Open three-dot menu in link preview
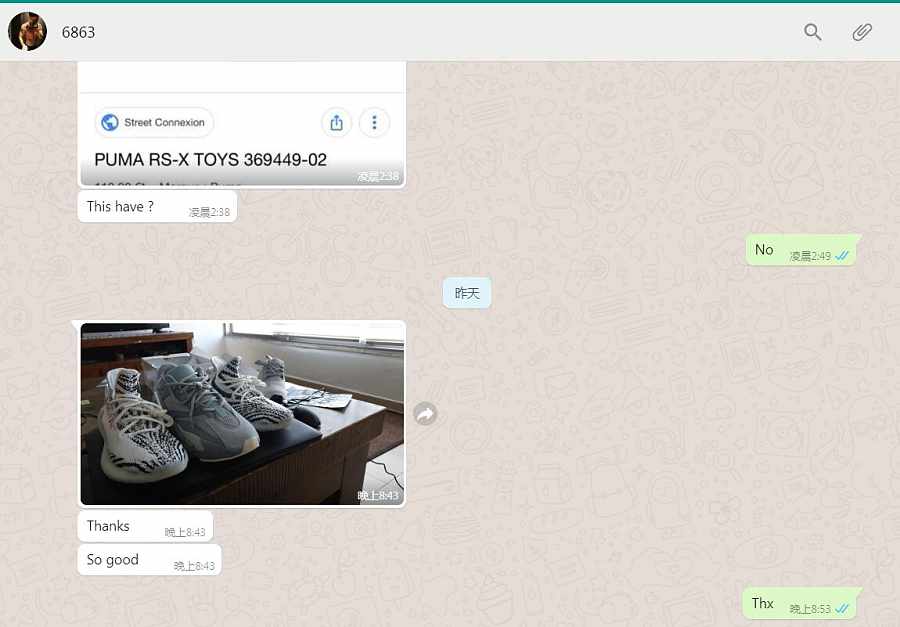Image resolution: width=900 pixels, height=627 pixels. pyautogui.click(x=374, y=122)
